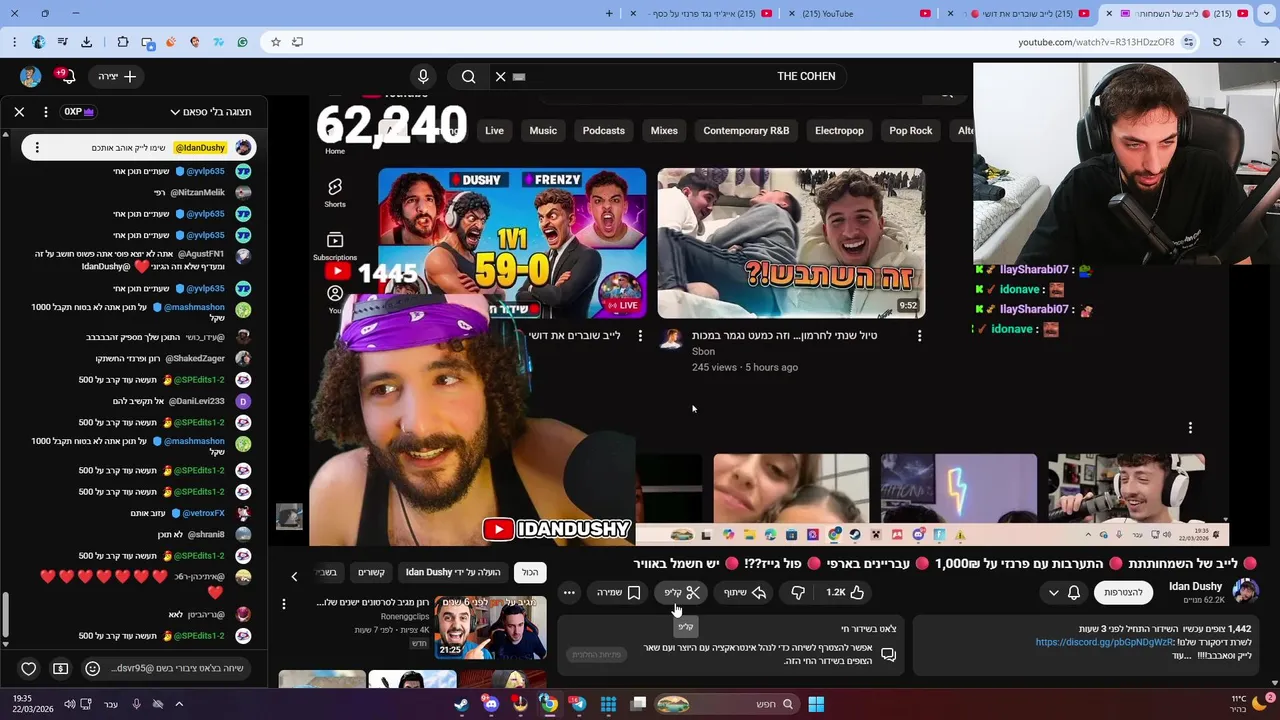Screen dimensions: 1280x720
Task: Click the site info icon in address bar
Action: click(1188, 42)
